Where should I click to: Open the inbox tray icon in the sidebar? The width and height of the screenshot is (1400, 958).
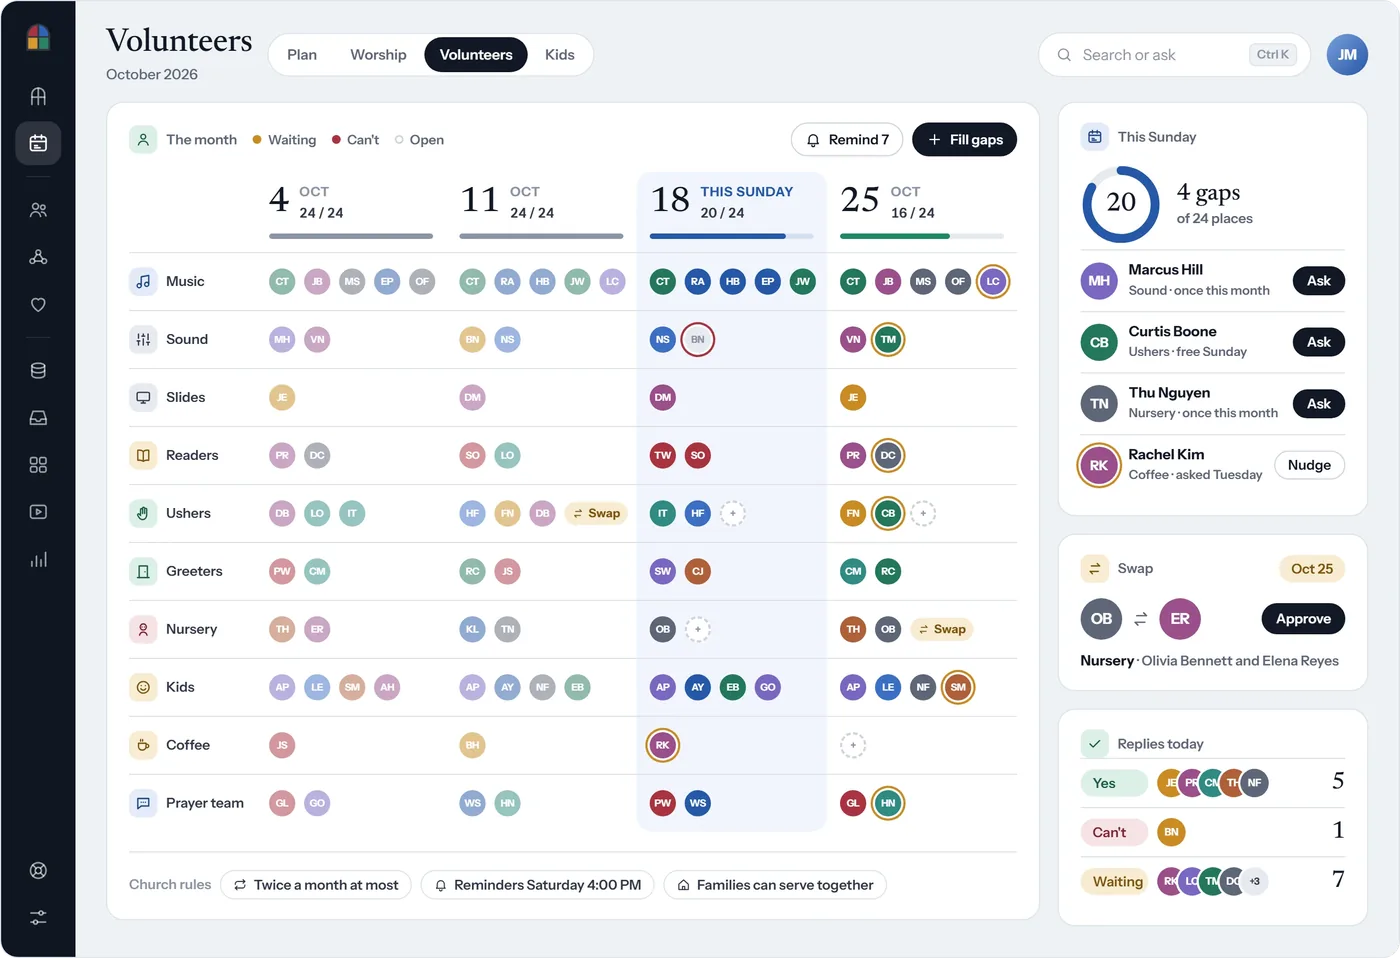point(38,418)
